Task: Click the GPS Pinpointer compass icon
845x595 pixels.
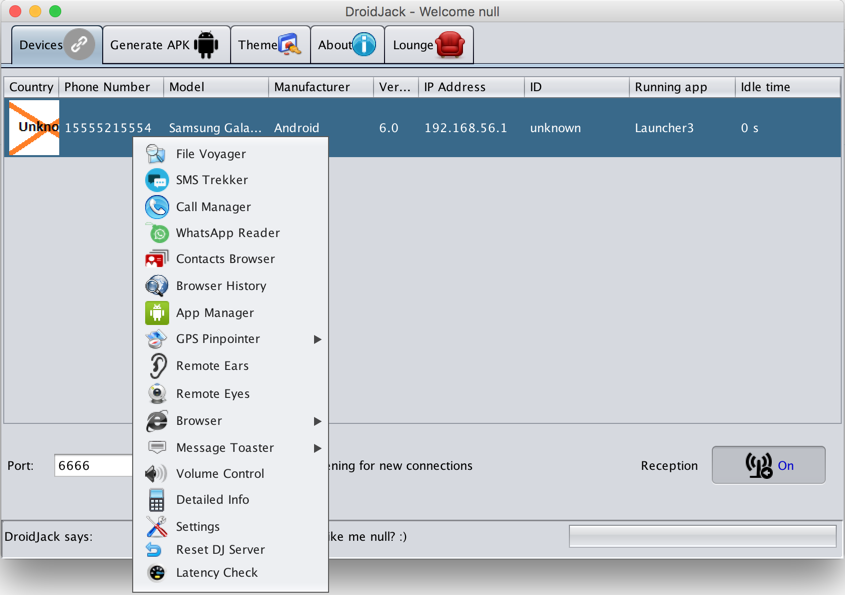Action: tap(156, 339)
